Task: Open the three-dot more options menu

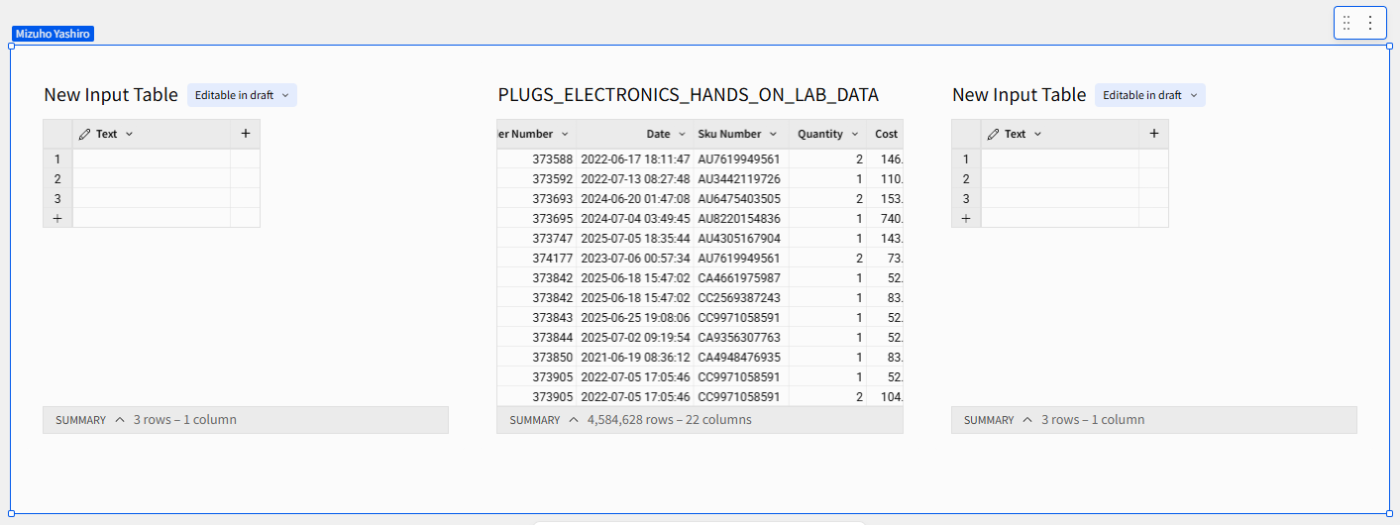Action: [x=1370, y=23]
